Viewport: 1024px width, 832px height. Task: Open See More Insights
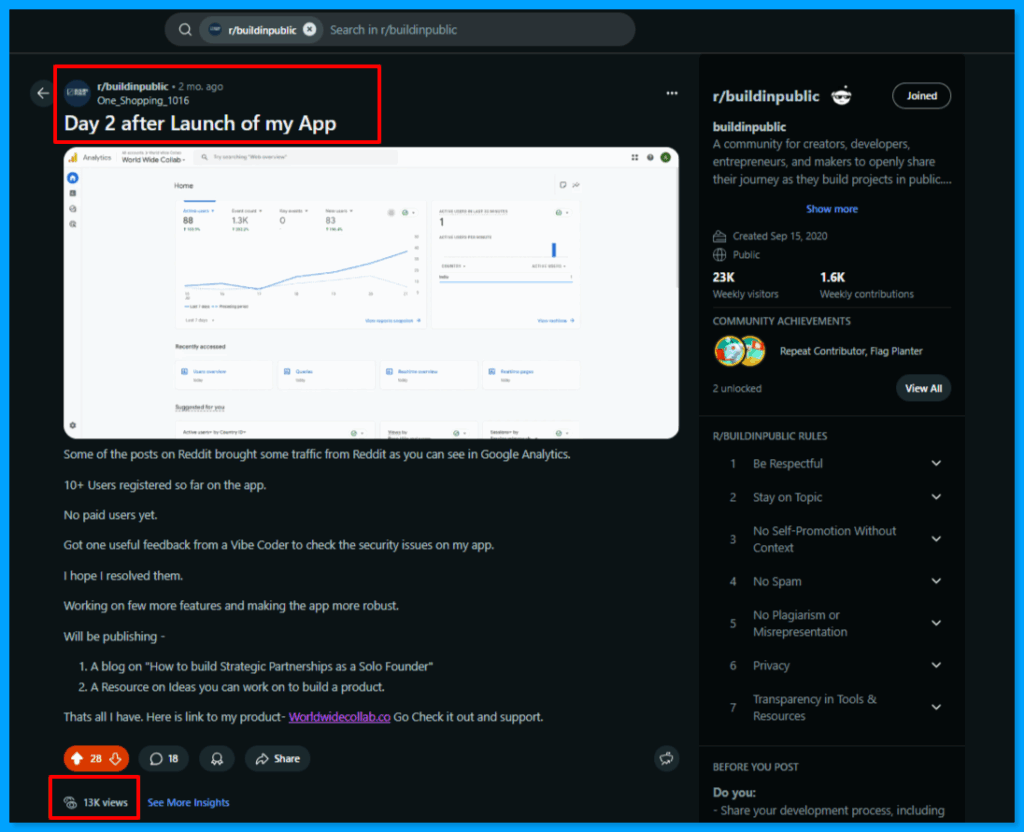188,803
